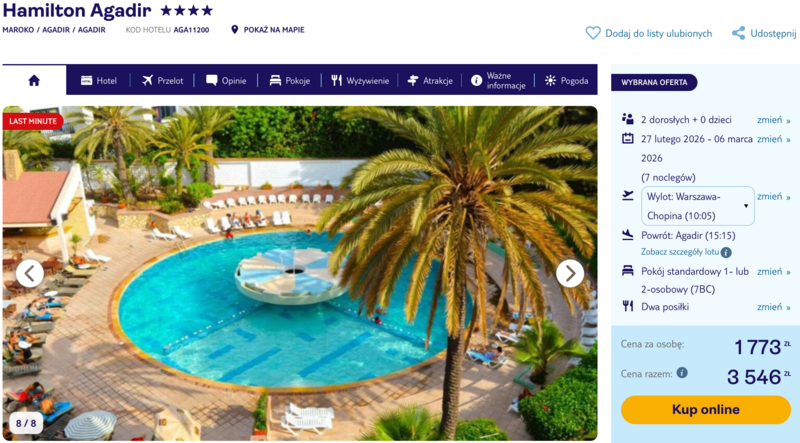The image size is (800, 443).
Task: Click the Kup online button
Action: click(706, 409)
